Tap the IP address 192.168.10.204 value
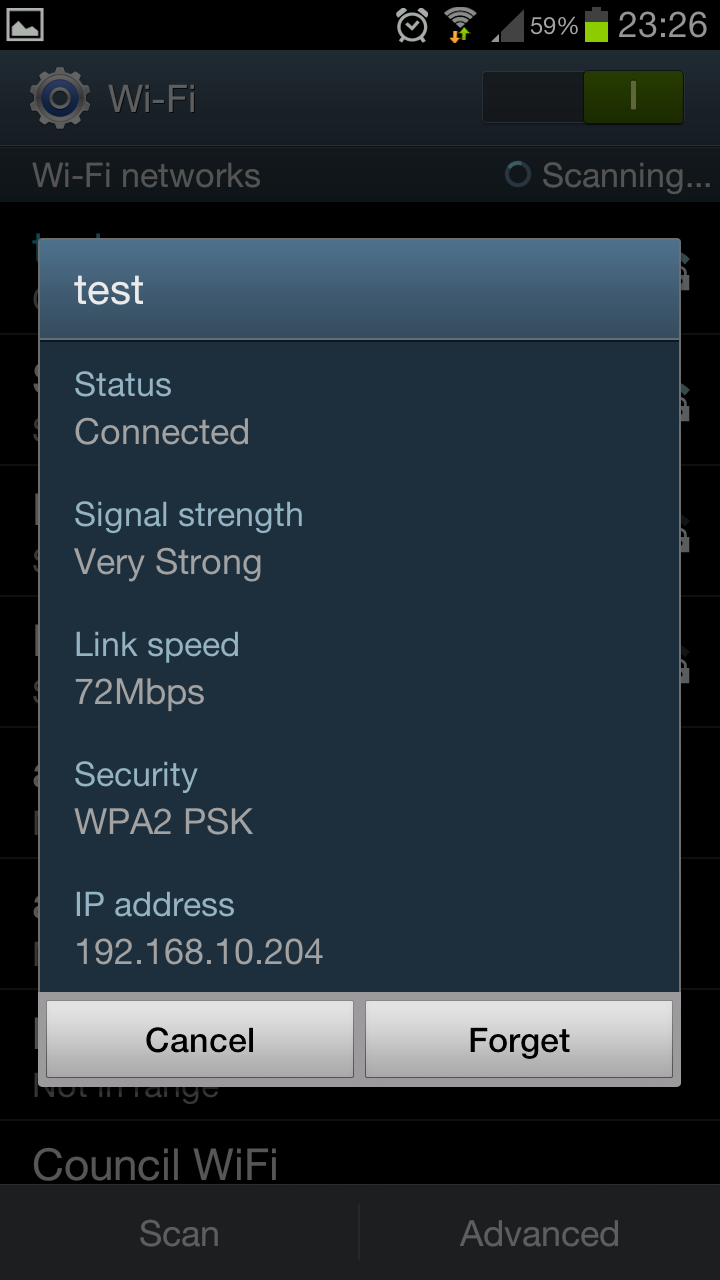The image size is (720, 1280). tap(198, 952)
